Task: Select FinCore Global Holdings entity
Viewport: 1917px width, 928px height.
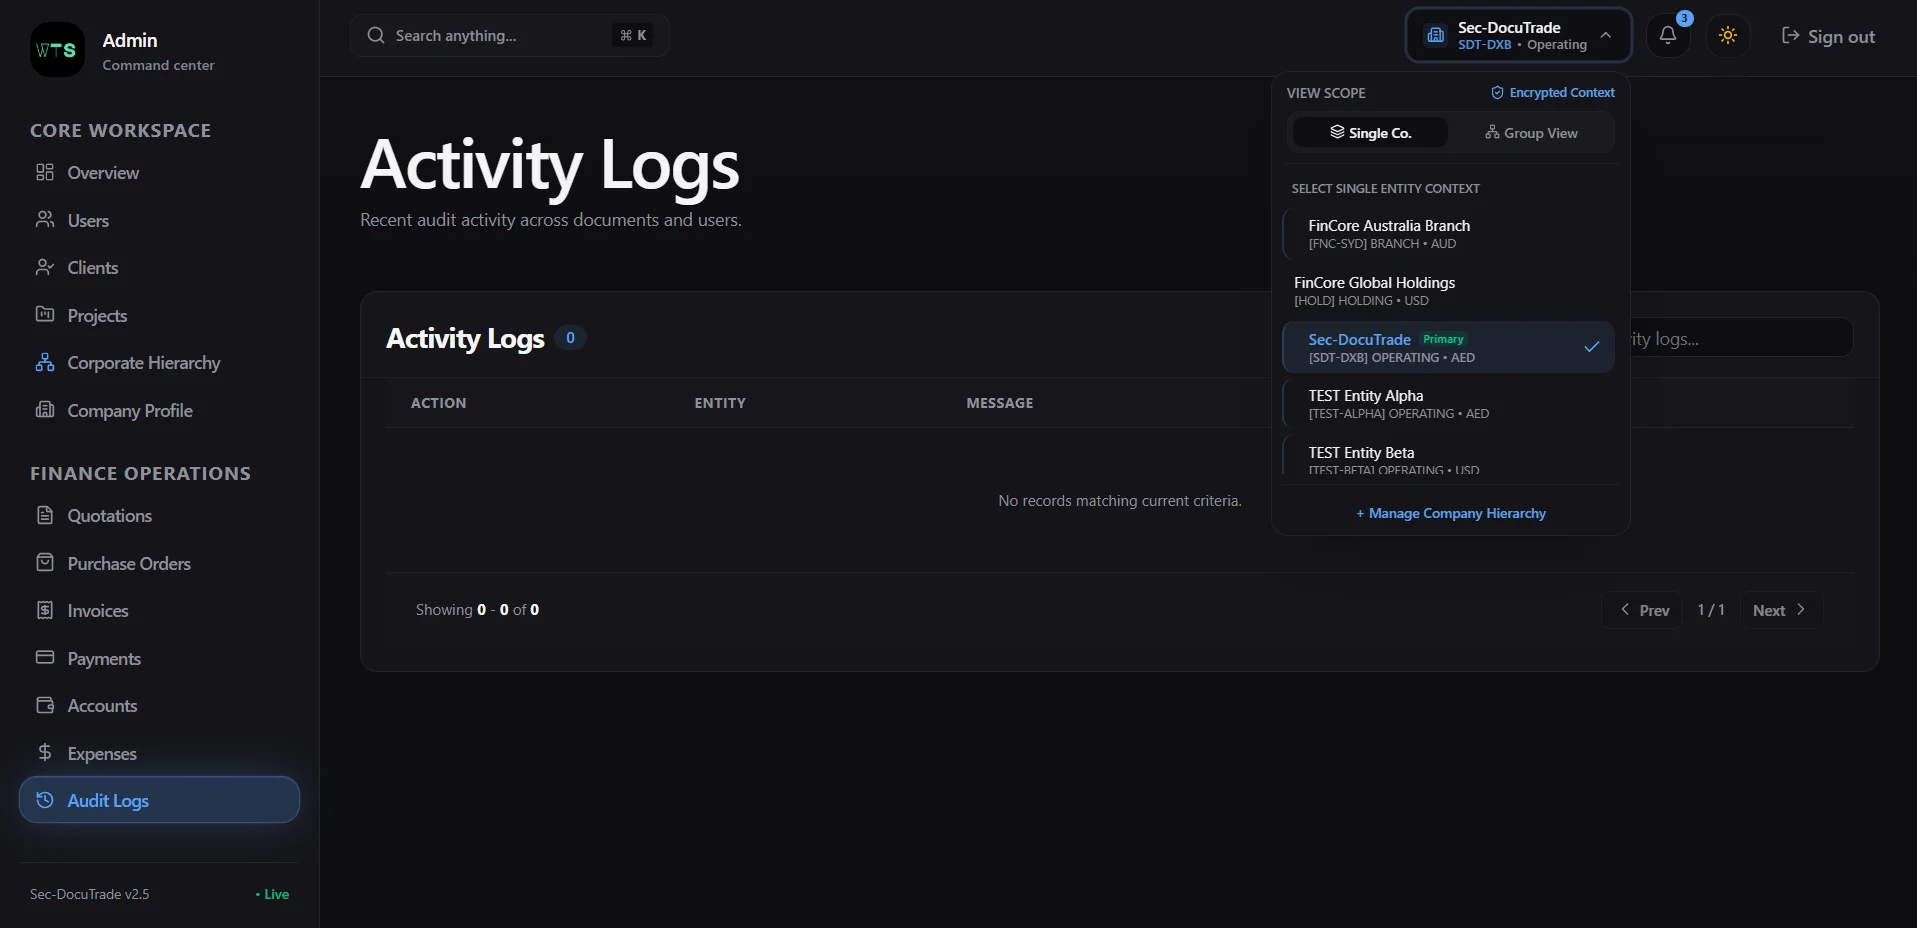Action: [x=1448, y=291]
